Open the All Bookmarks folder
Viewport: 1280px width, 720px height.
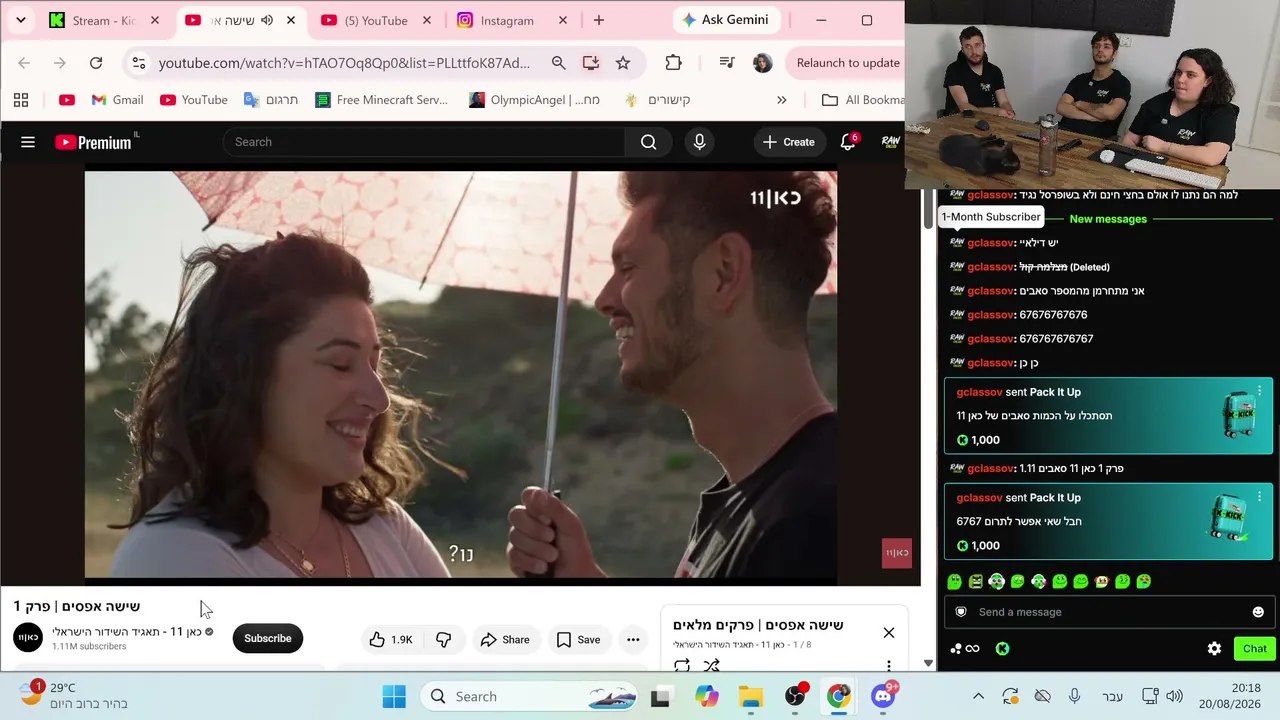pyautogui.click(x=862, y=100)
